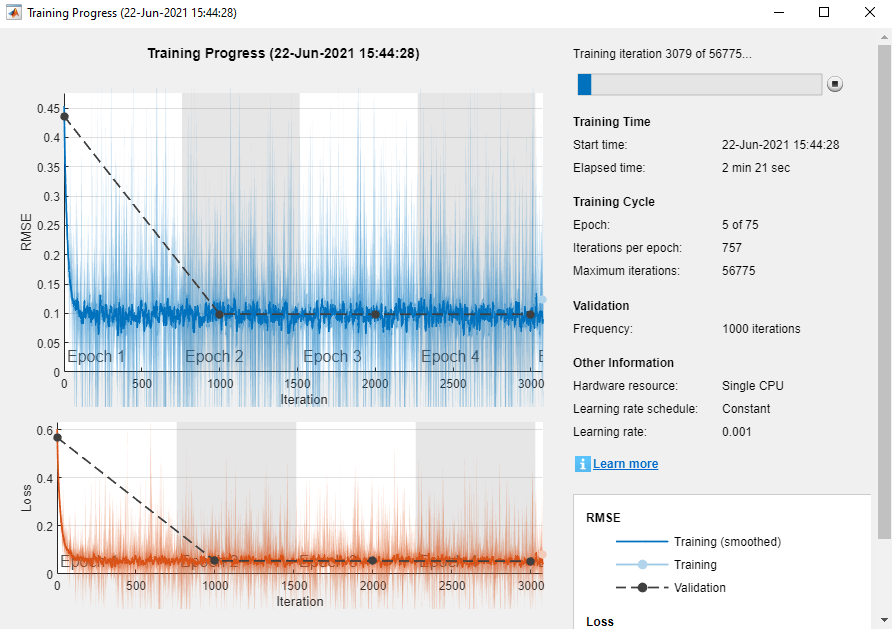The width and height of the screenshot is (892, 629).
Task: Click the RMSE y-axis label
Action: 26,232
